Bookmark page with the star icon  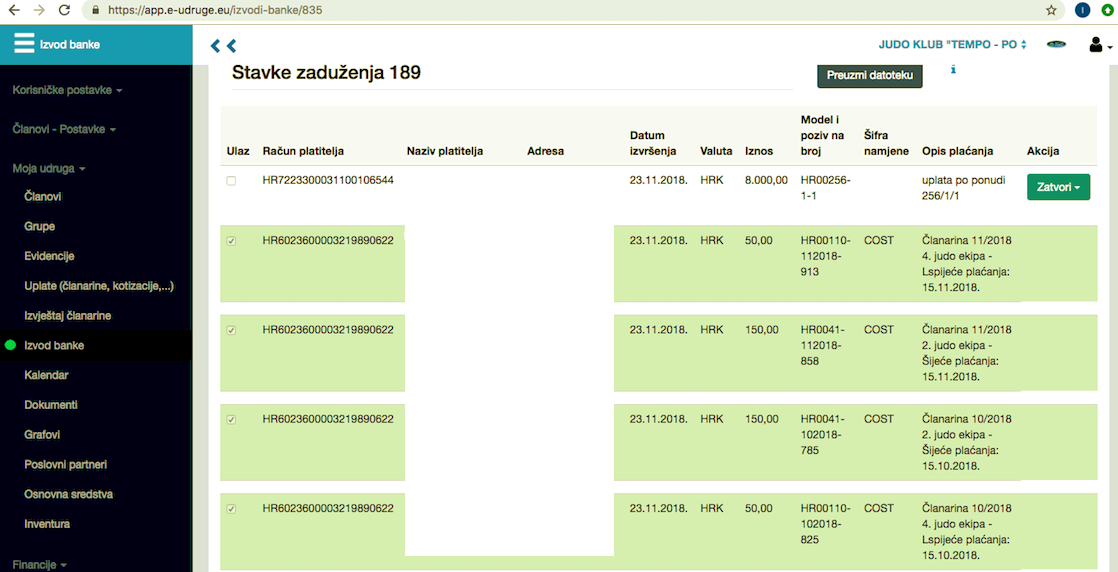point(1051,10)
